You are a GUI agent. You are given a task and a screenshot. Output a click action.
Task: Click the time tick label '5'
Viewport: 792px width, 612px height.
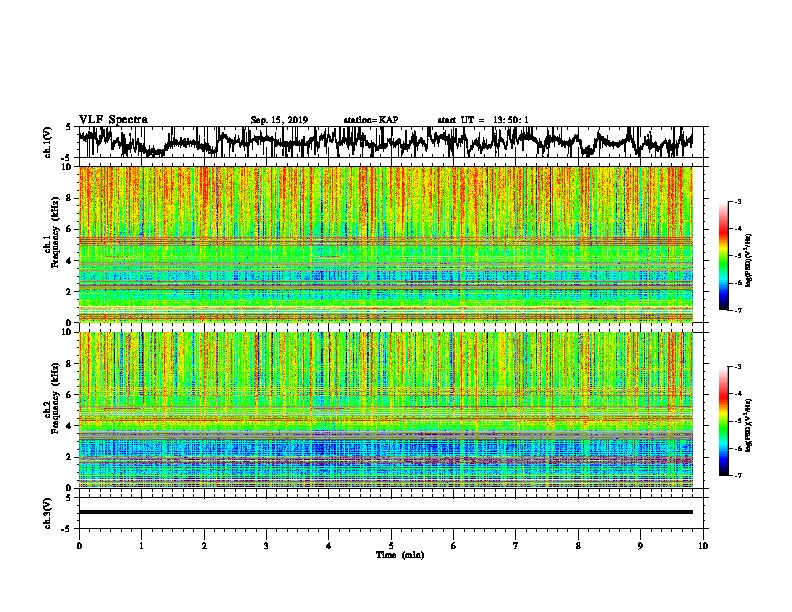(x=391, y=546)
